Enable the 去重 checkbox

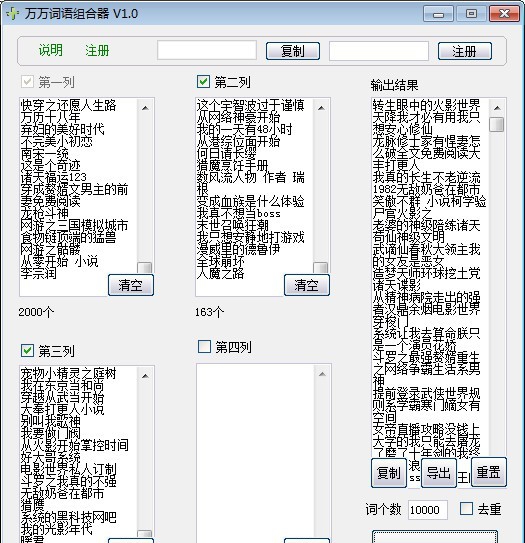(466, 509)
